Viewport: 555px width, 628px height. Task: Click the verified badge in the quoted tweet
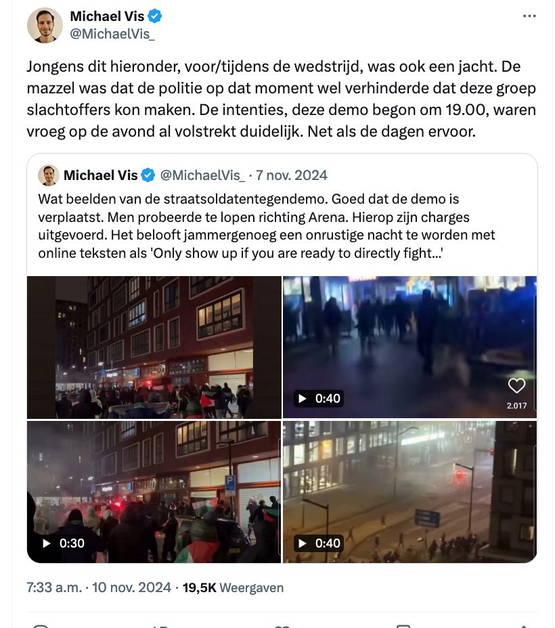[x=148, y=175]
